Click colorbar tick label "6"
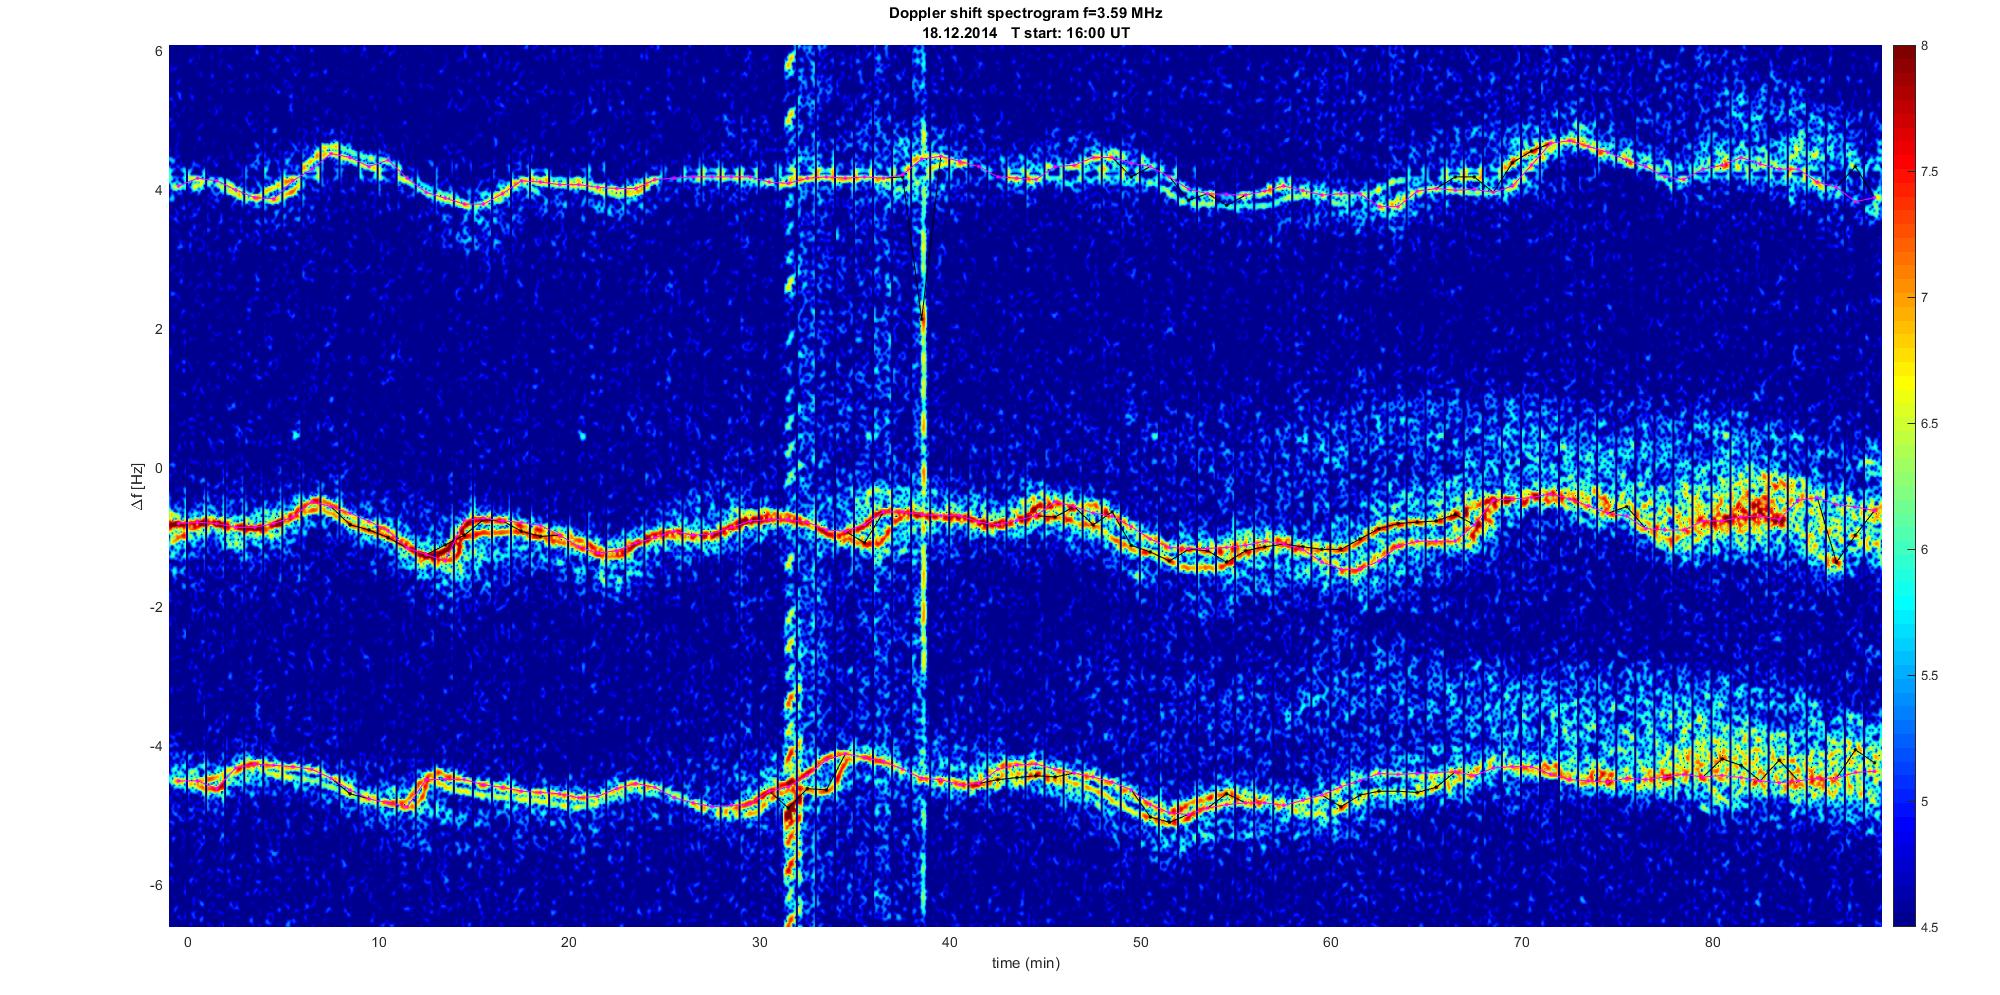2000x995 pixels. tap(1925, 550)
